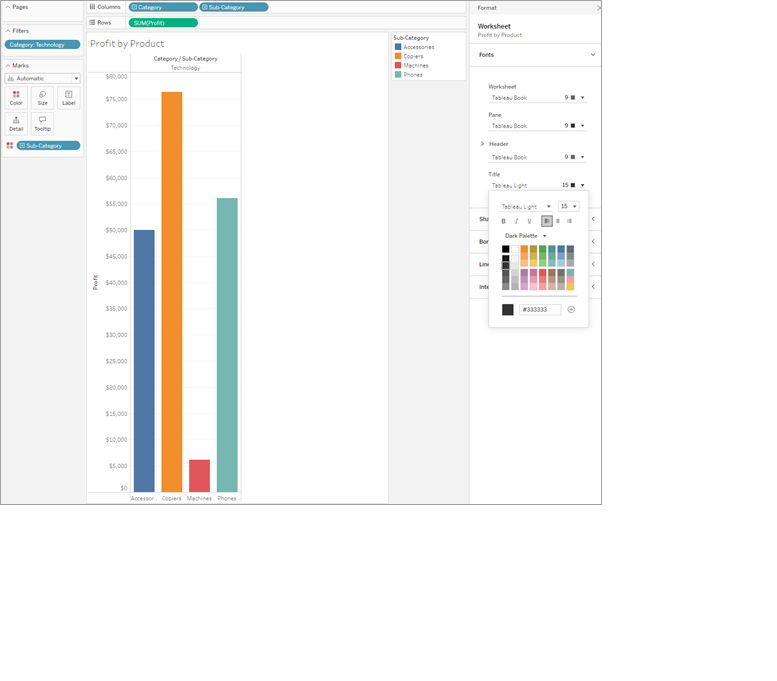Image resolution: width=777 pixels, height=681 pixels.
Task: Open Title font dropdown arrow
Action: (583, 185)
